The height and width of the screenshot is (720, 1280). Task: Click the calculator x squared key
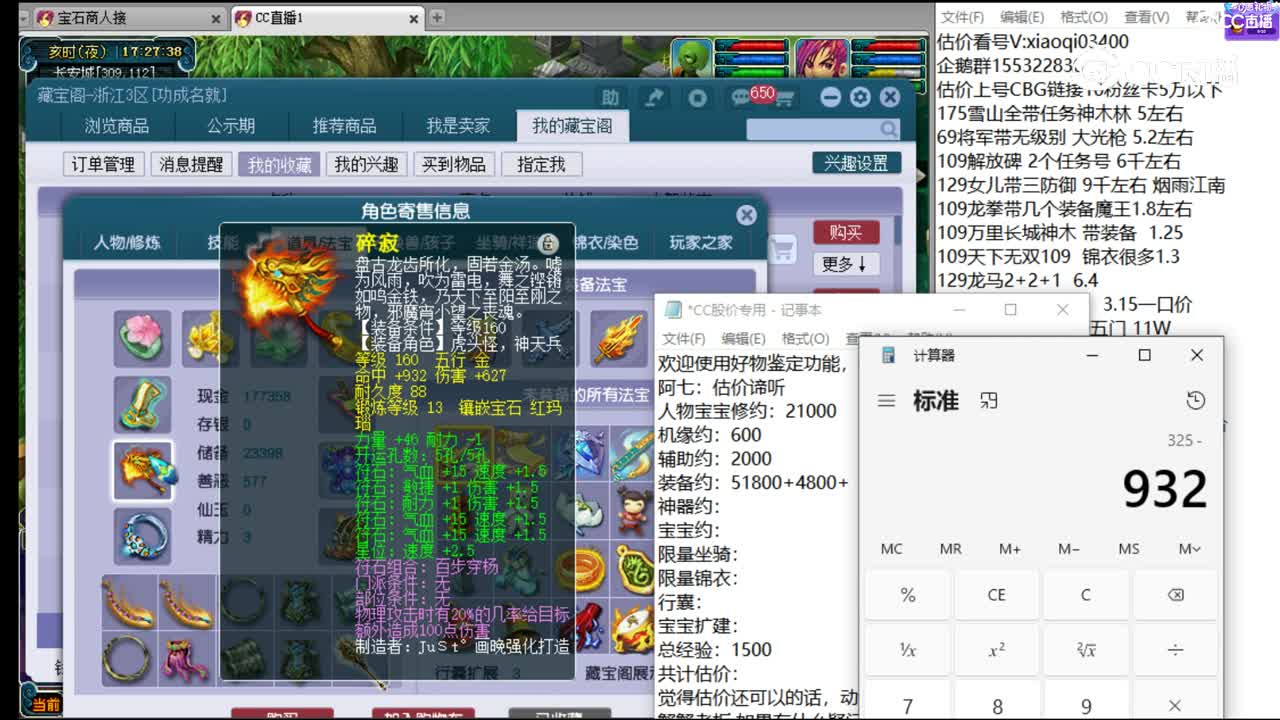[997, 649]
